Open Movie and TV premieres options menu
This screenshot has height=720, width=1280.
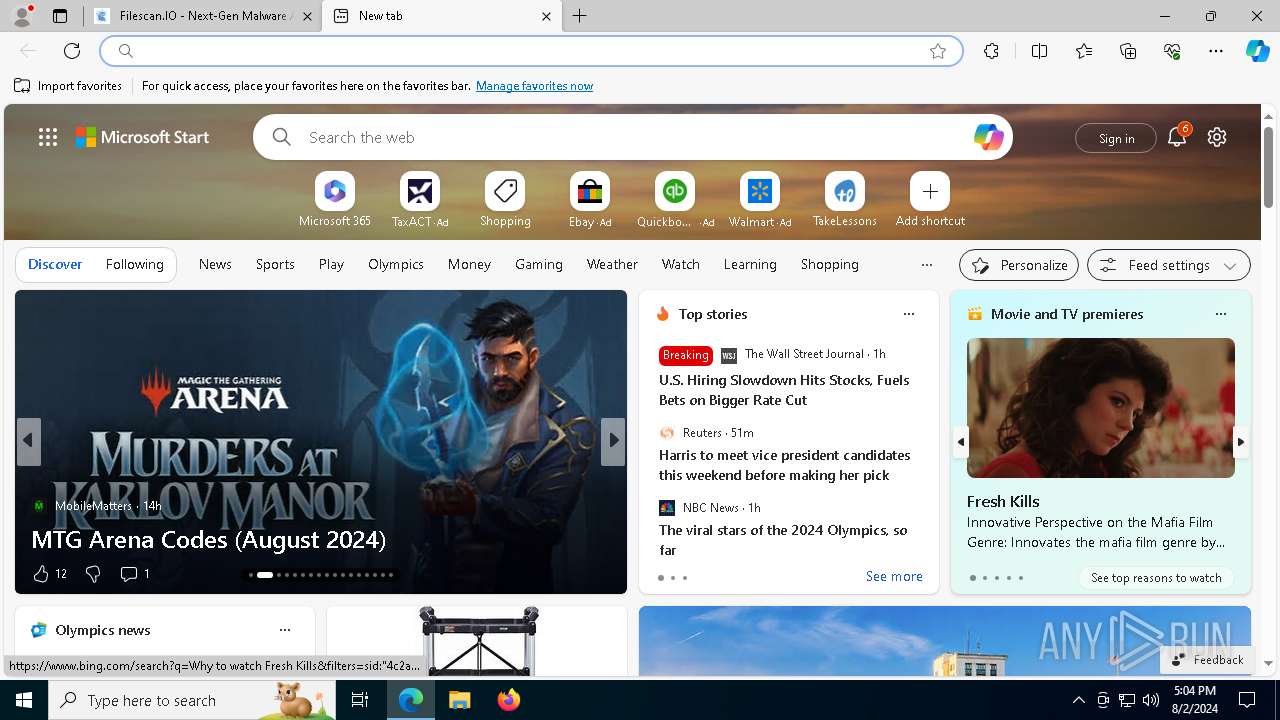pyautogui.click(x=1221, y=314)
